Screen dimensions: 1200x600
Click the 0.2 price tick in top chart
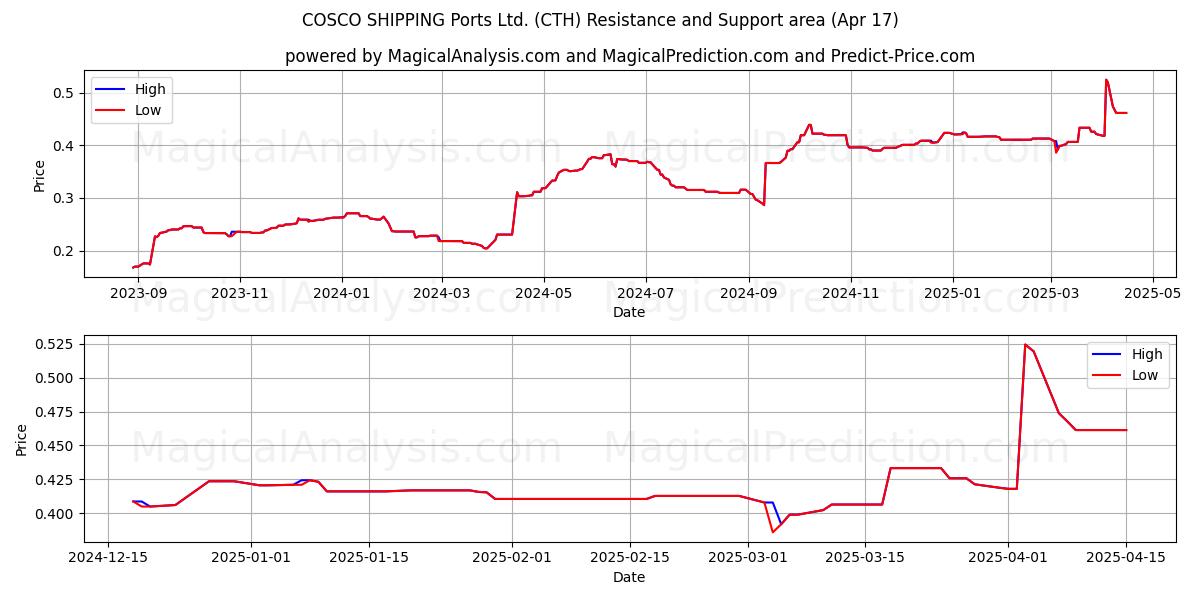(65, 251)
